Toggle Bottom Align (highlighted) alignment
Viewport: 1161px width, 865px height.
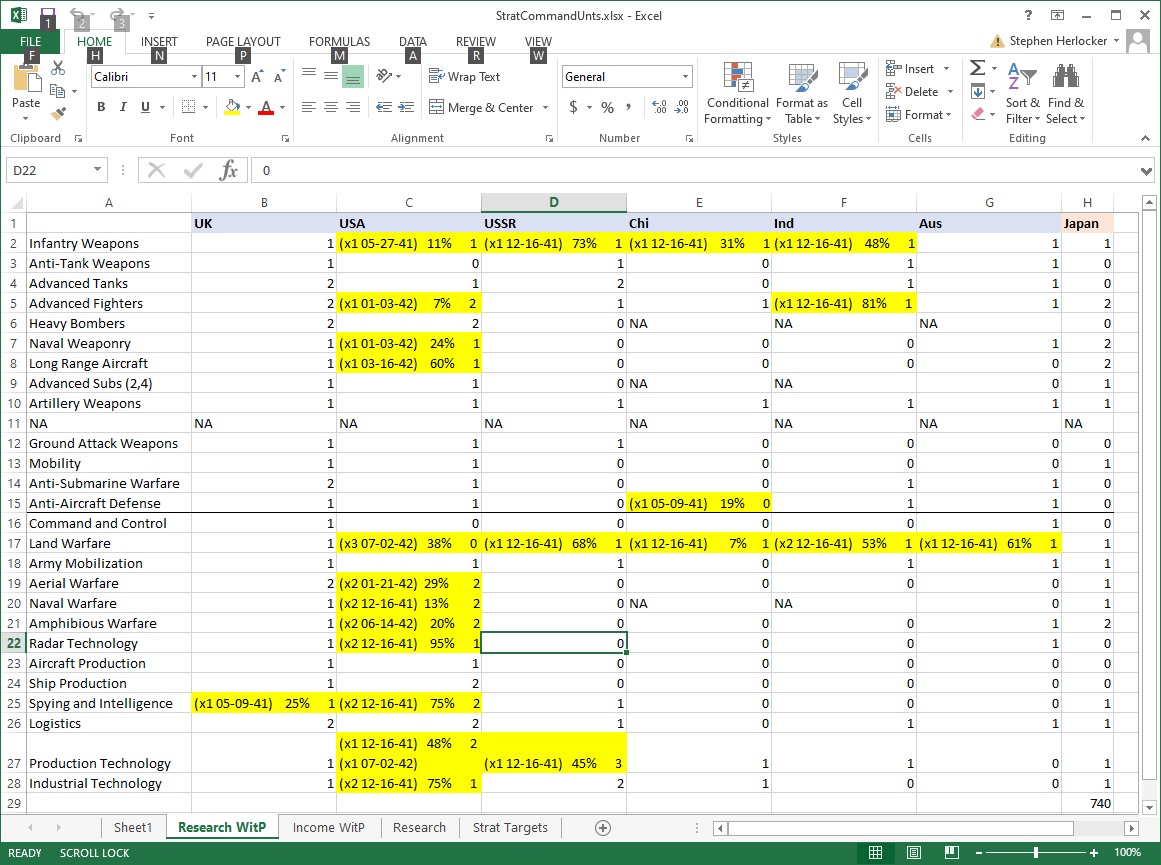(x=353, y=76)
